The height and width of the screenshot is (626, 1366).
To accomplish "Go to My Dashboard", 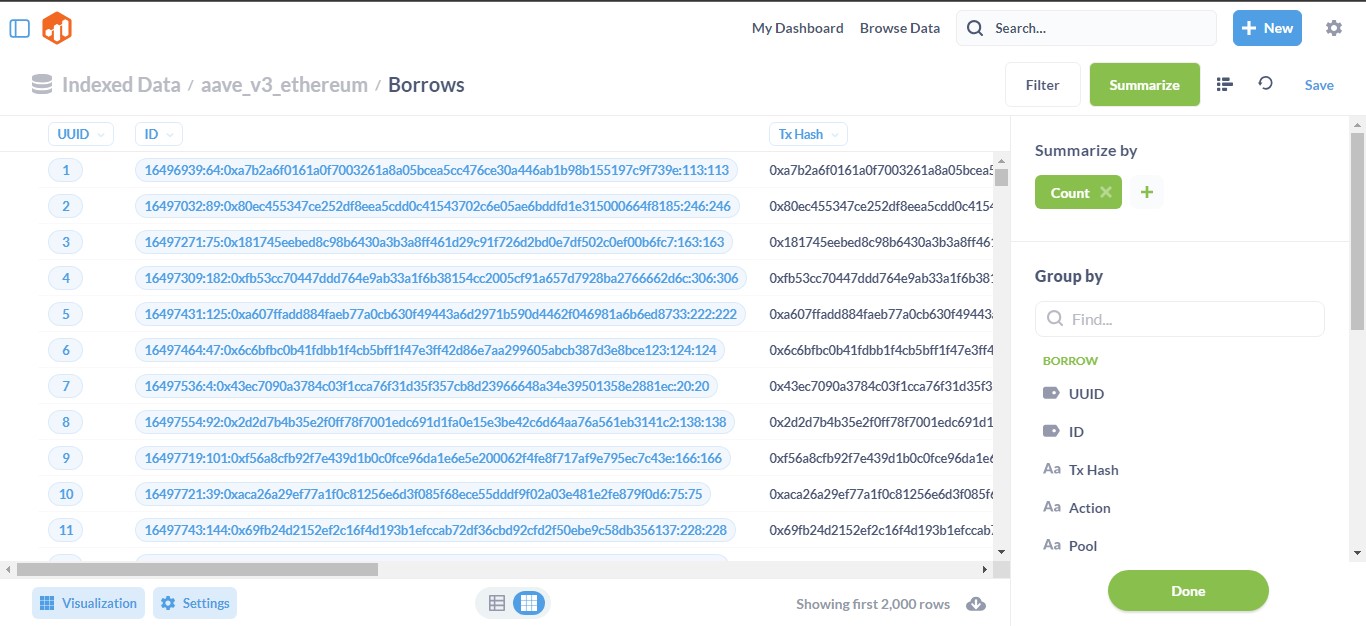I will coord(797,28).
